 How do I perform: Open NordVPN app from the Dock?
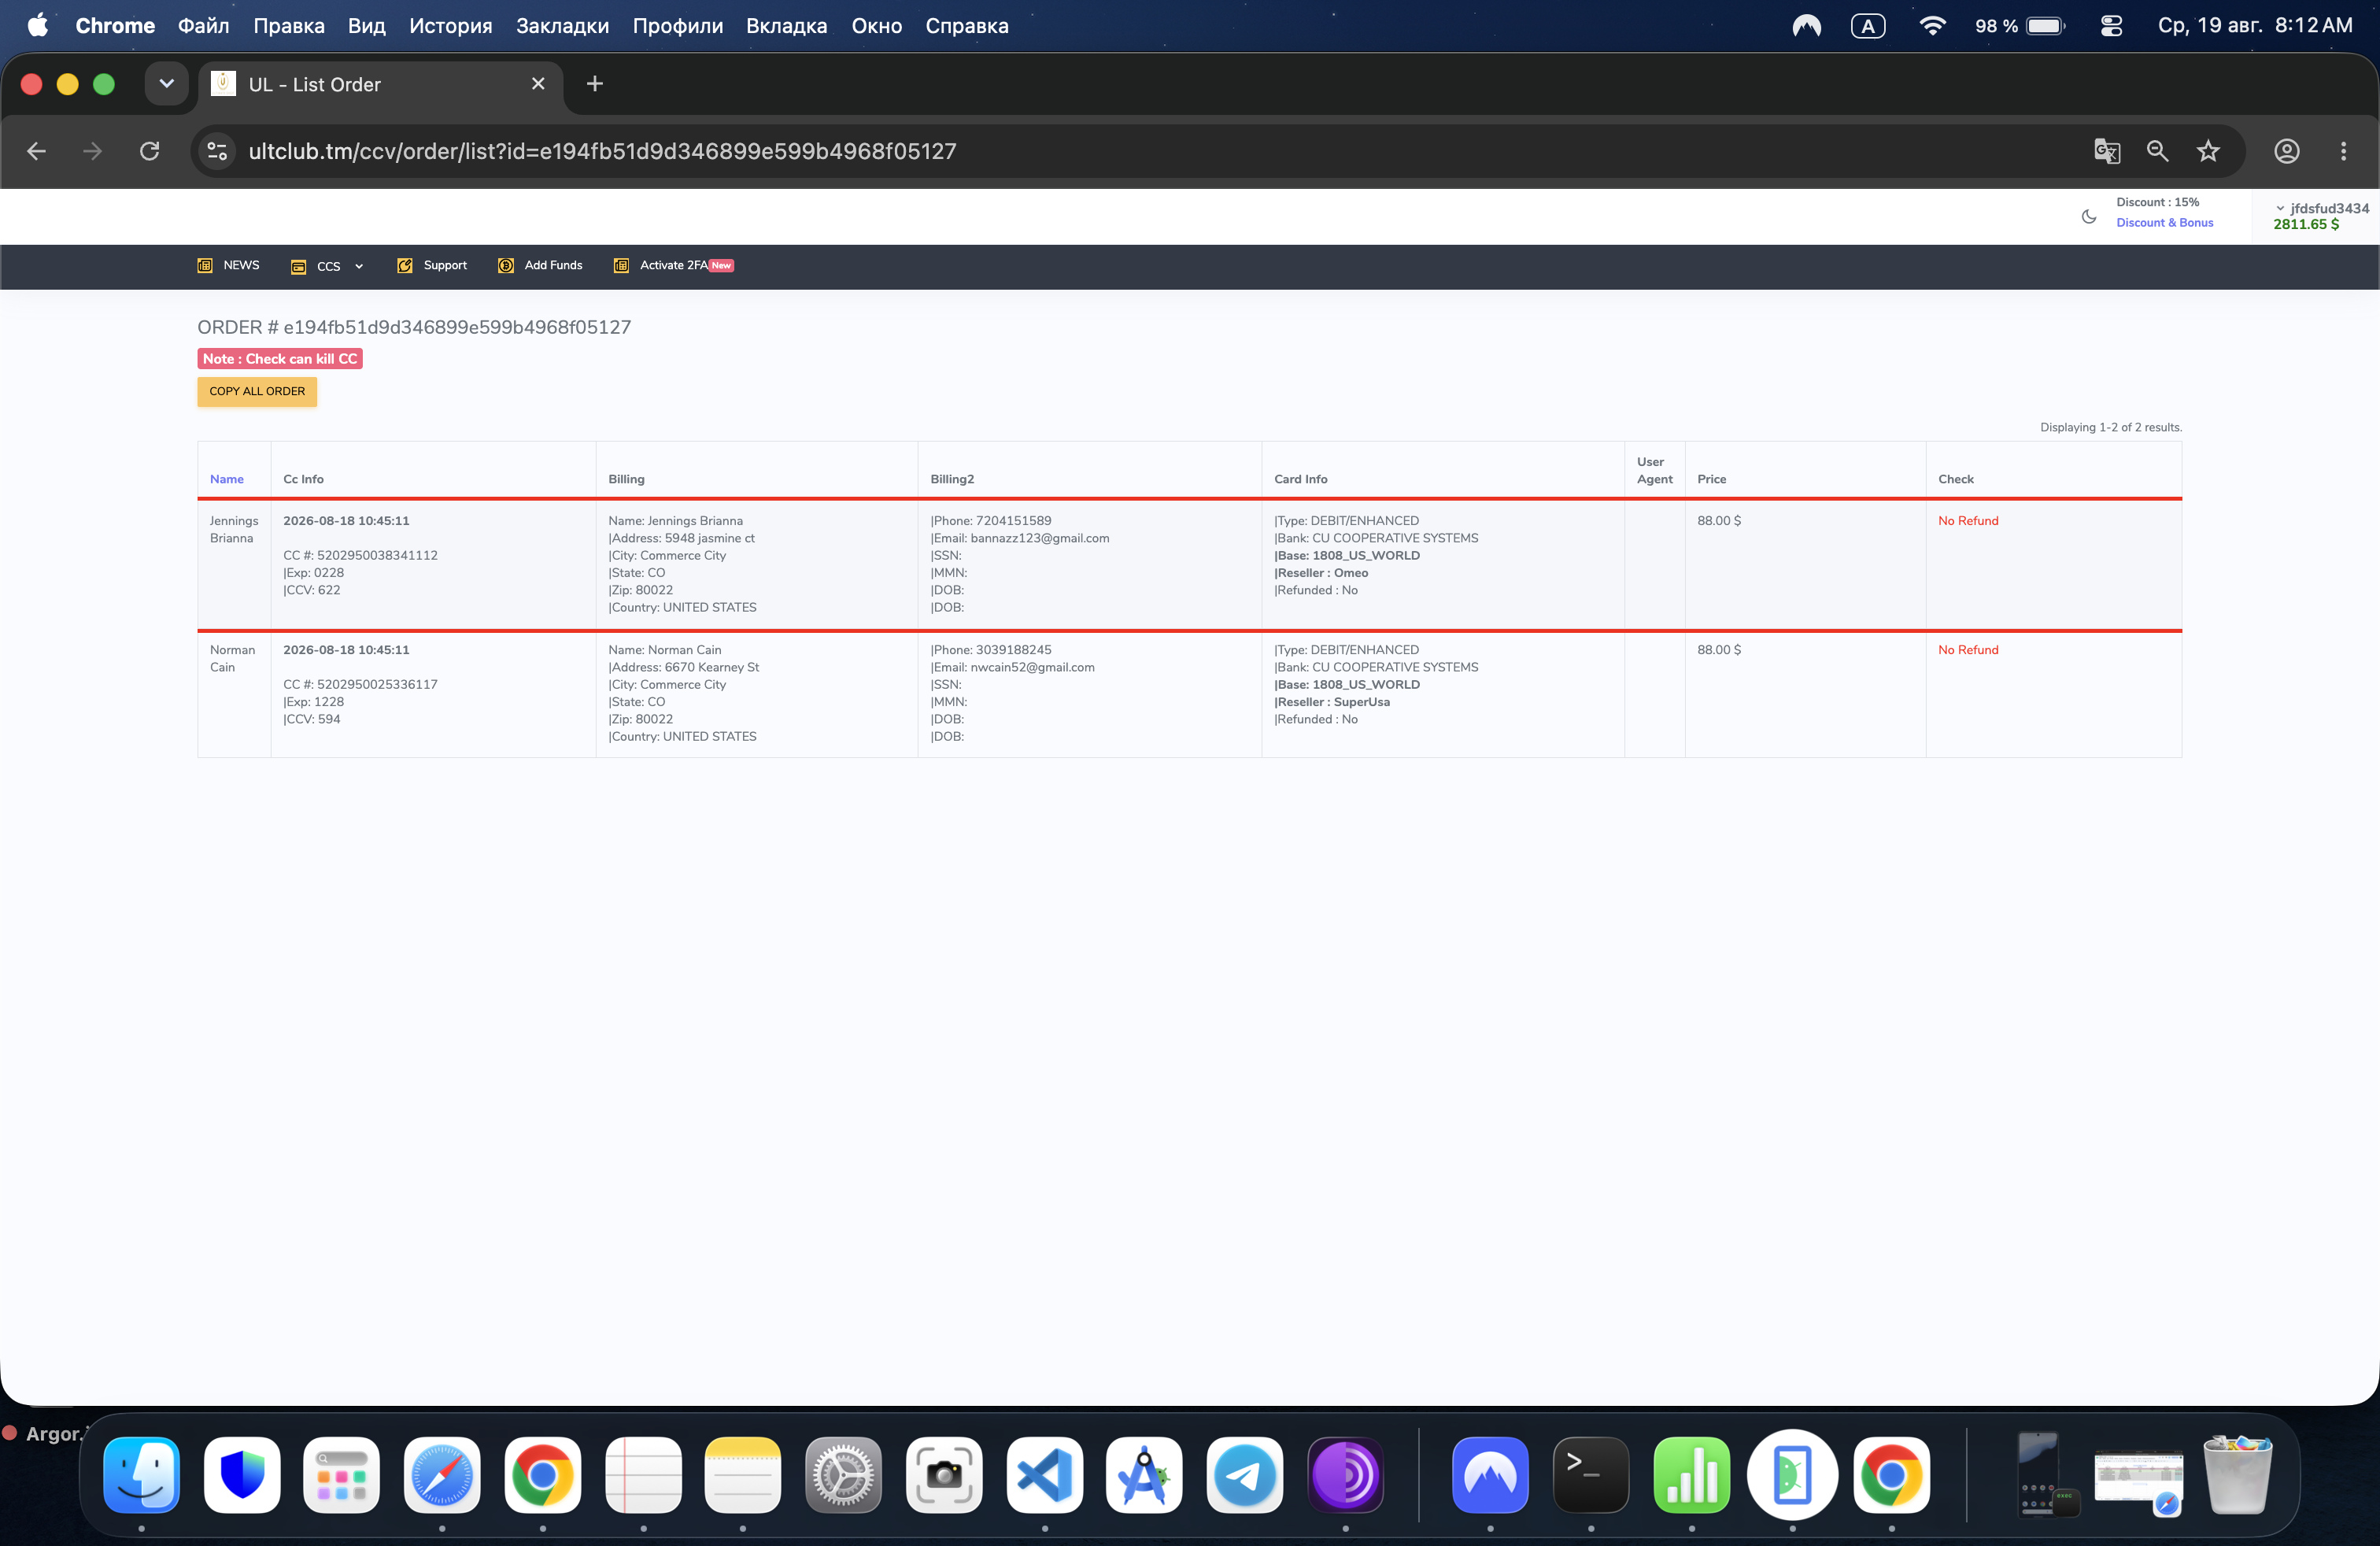pyautogui.click(x=1490, y=1475)
